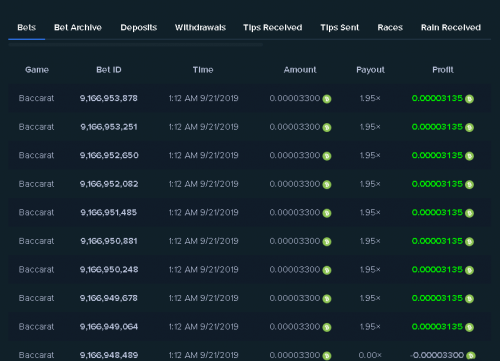The height and width of the screenshot is (361, 500).
Task: Click profit coin icon in bet 9,166,953,878 row
Action: click(x=469, y=99)
